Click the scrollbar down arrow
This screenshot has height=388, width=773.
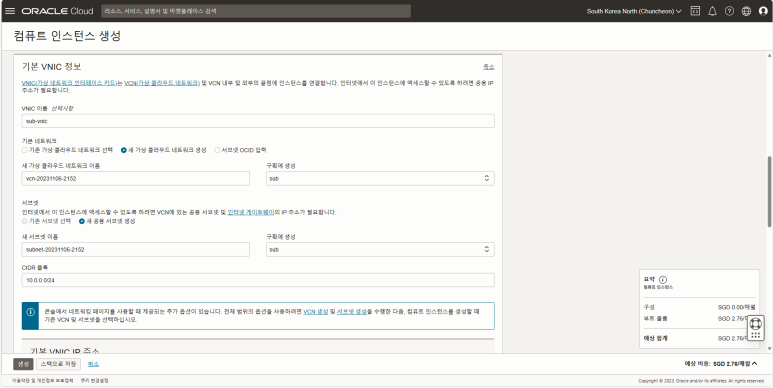pyautogui.click(x=769, y=349)
